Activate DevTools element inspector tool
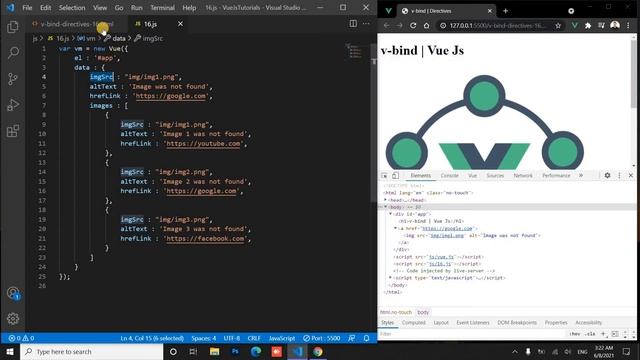The height and width of the screenshot is (360, 640). click(384, 176)
